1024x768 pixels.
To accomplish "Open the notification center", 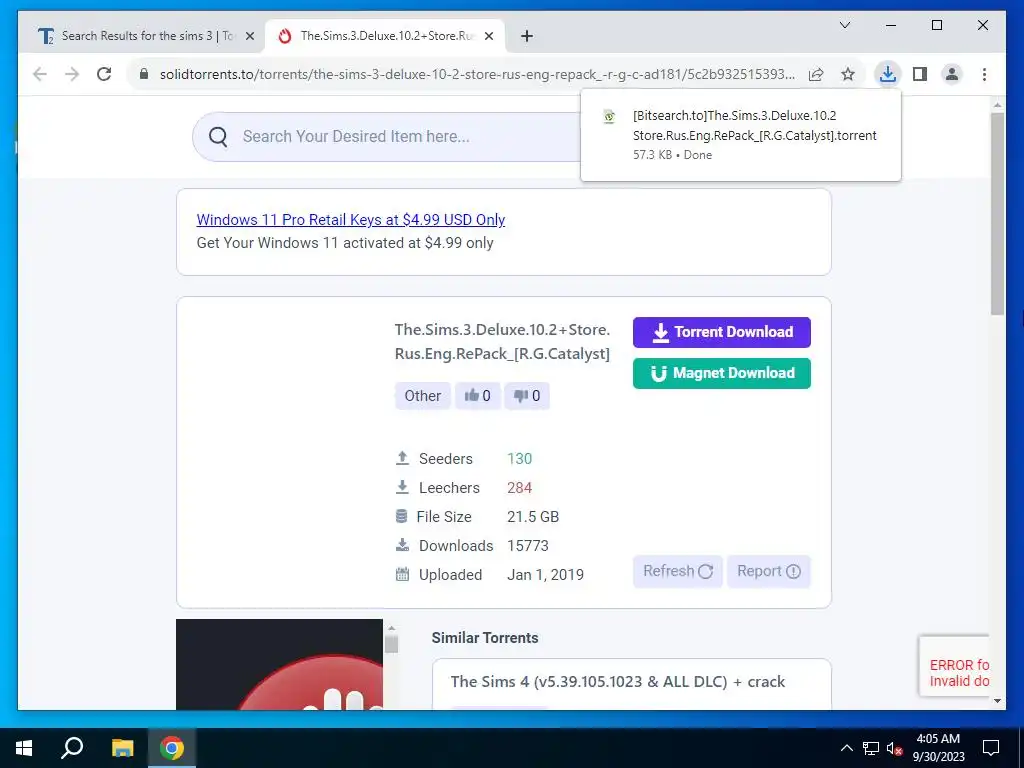I will pyautogui.click(x=991, y=748).
